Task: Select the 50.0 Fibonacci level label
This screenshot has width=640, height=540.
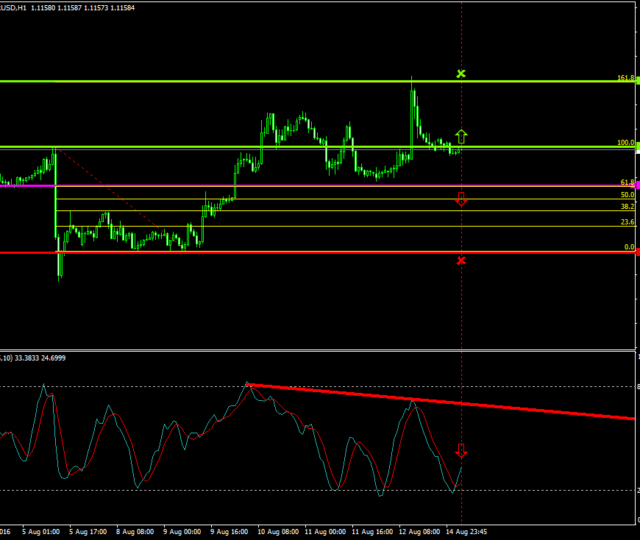Action: pos(627,194)
